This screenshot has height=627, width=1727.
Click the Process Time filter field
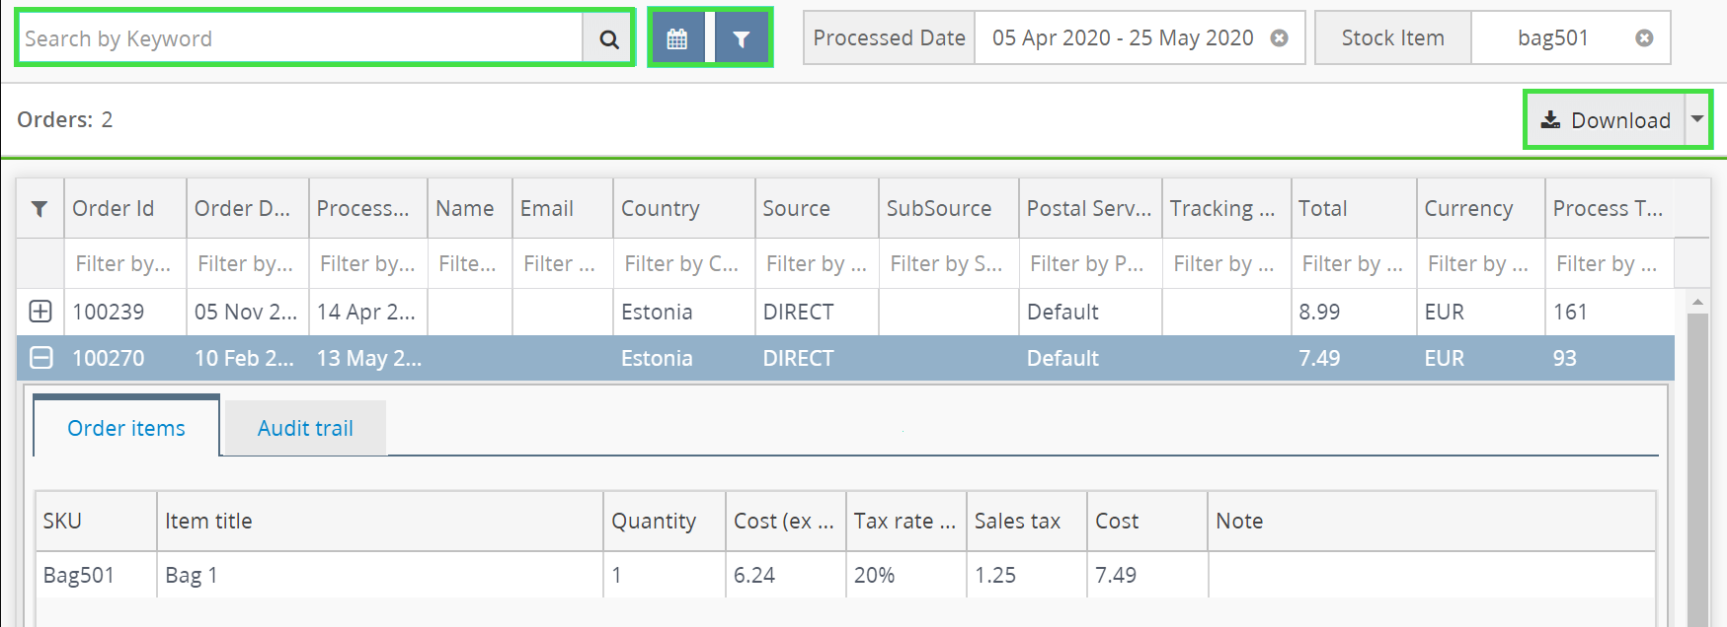[1609, 263]
